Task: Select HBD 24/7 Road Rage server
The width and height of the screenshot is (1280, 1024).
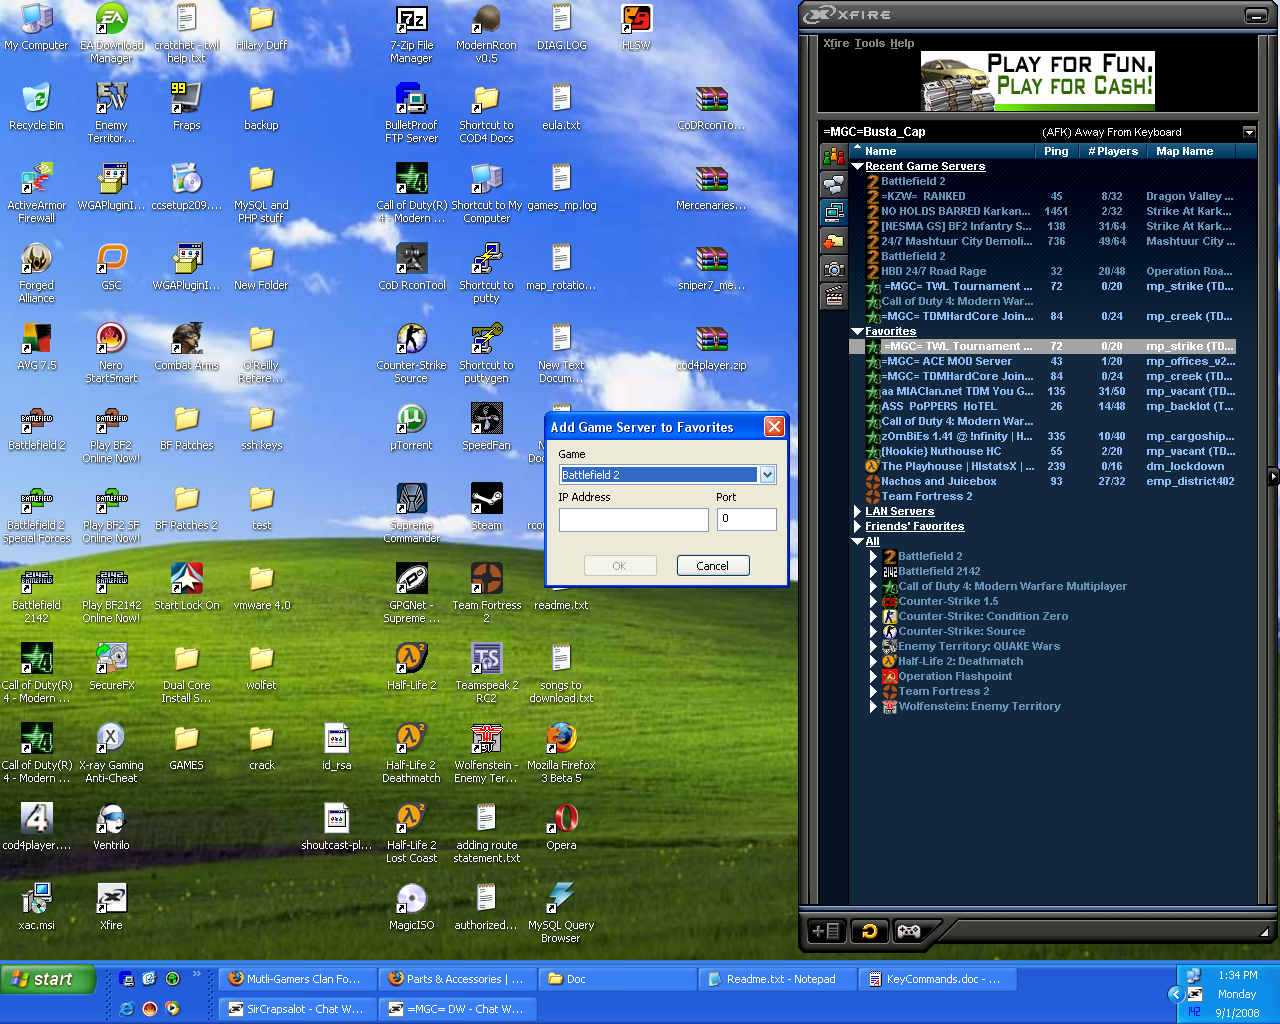Action: pos(1050,272)
